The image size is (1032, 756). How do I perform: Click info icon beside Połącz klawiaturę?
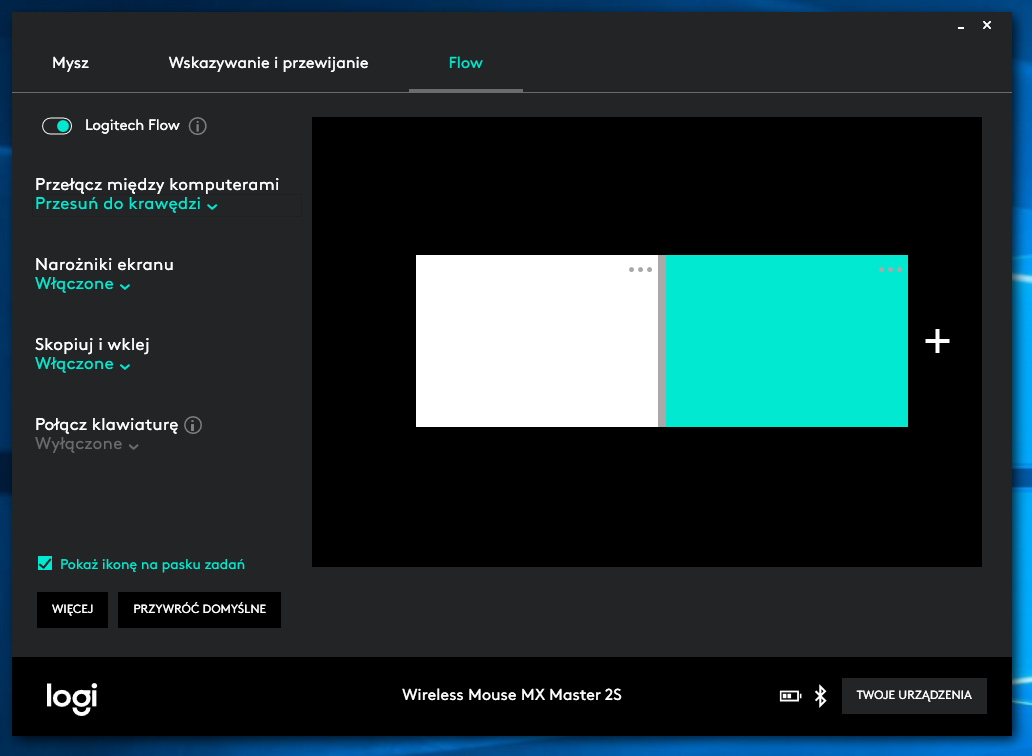pyautogui.click(x=193, y=425)
